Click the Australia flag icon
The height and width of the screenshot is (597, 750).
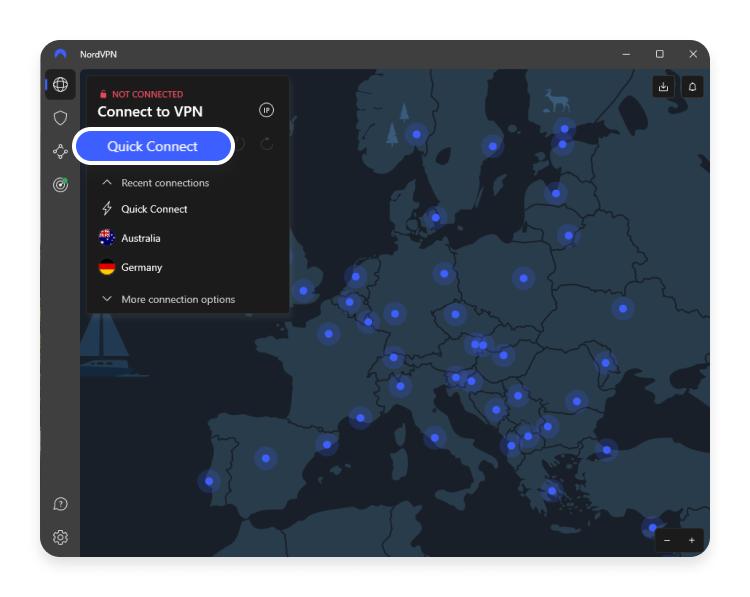coord(107,238)
